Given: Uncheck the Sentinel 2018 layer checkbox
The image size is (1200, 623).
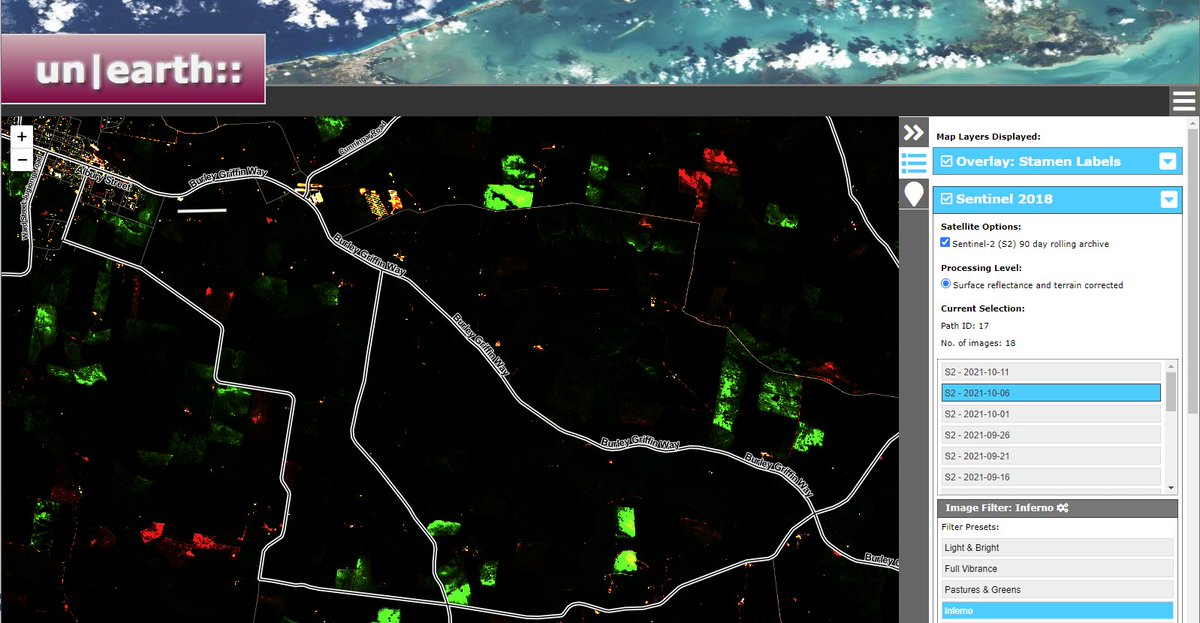Looking at the screenshot, I should pyautogui.click(x=945, y=198).
